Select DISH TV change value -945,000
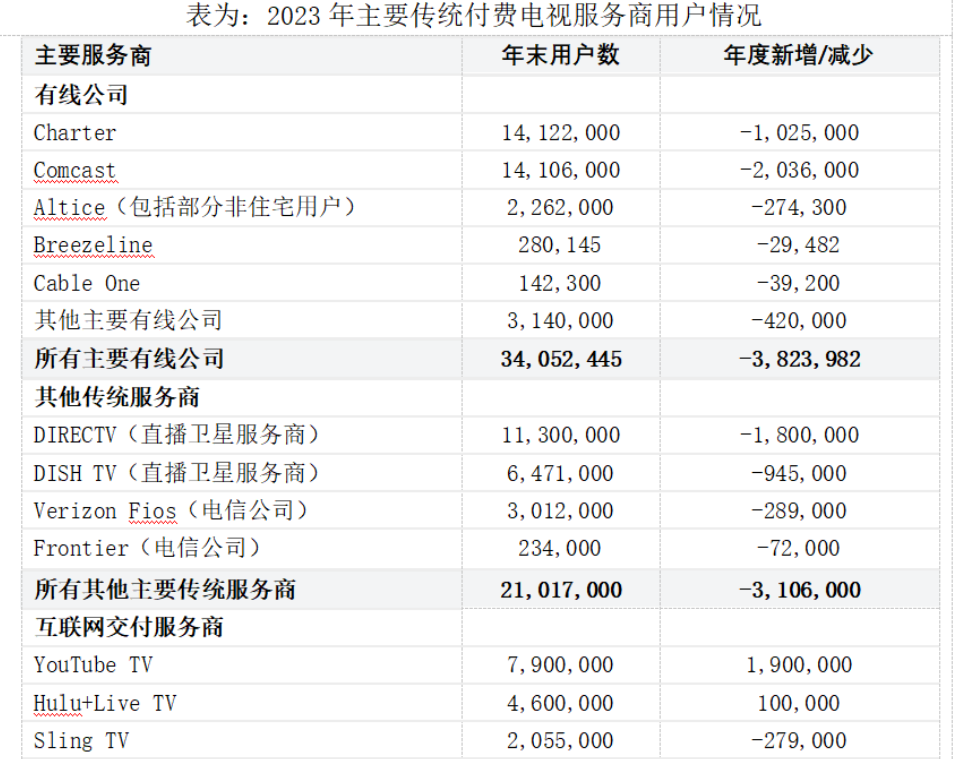The width and height of the screenshot is (954, 759). coord(799,474)
